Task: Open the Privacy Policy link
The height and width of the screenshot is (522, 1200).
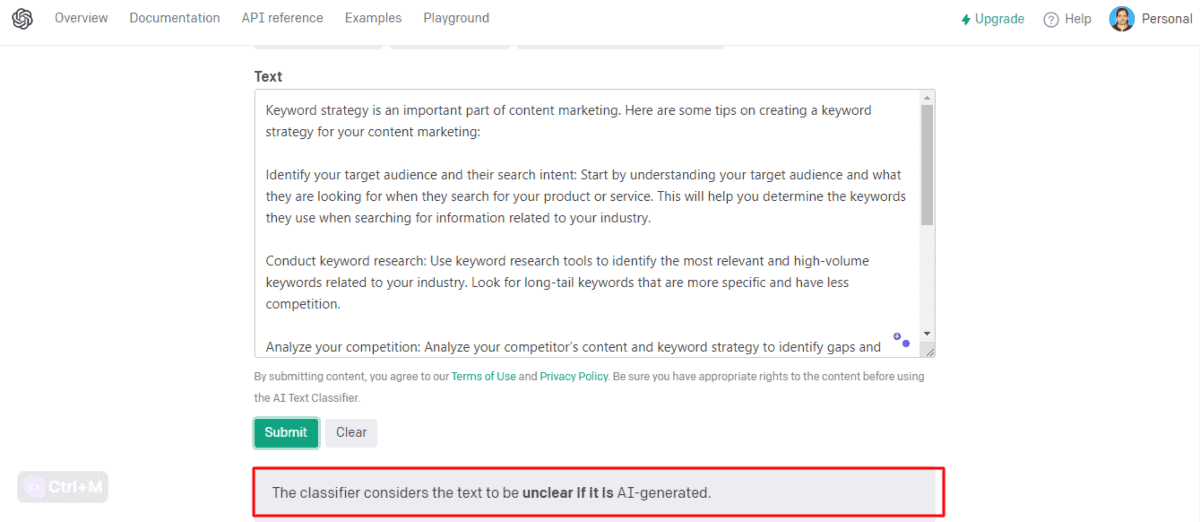Action: tap(574, 377)
